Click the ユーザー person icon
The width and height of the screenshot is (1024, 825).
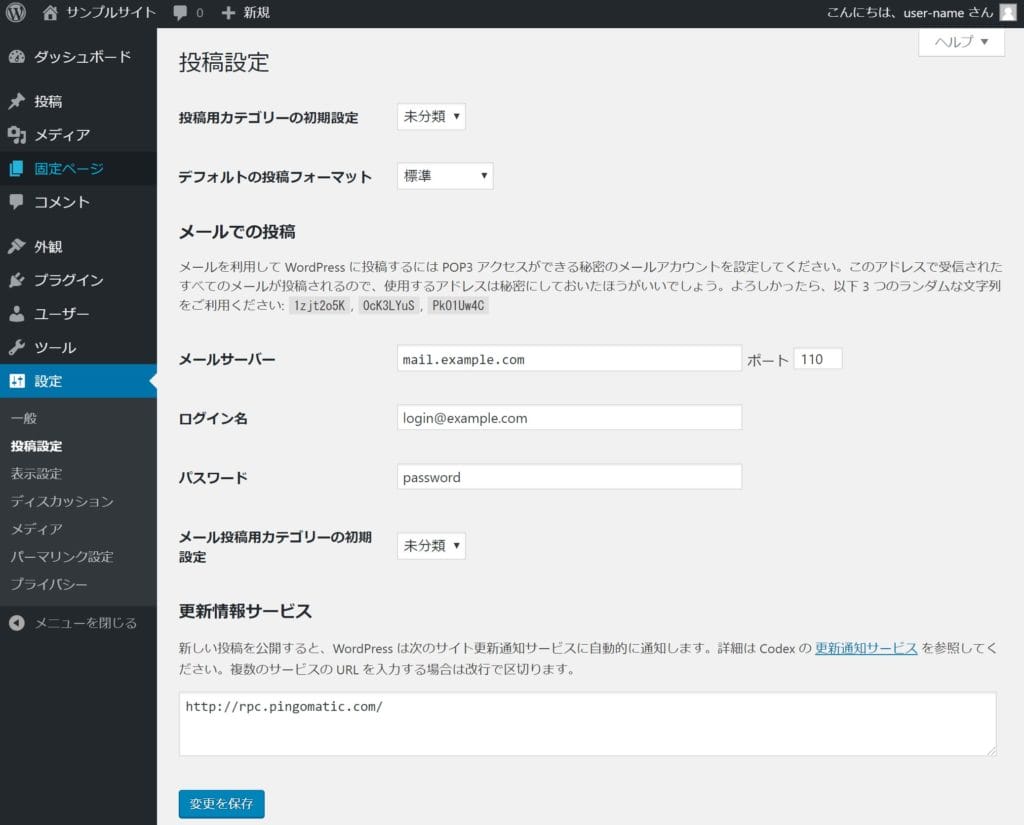[x=17, y=314]
